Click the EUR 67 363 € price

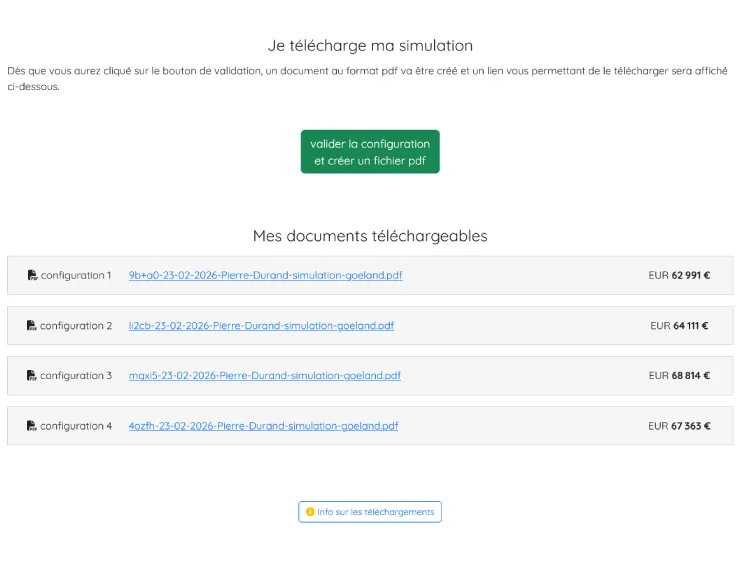point(679,425)
